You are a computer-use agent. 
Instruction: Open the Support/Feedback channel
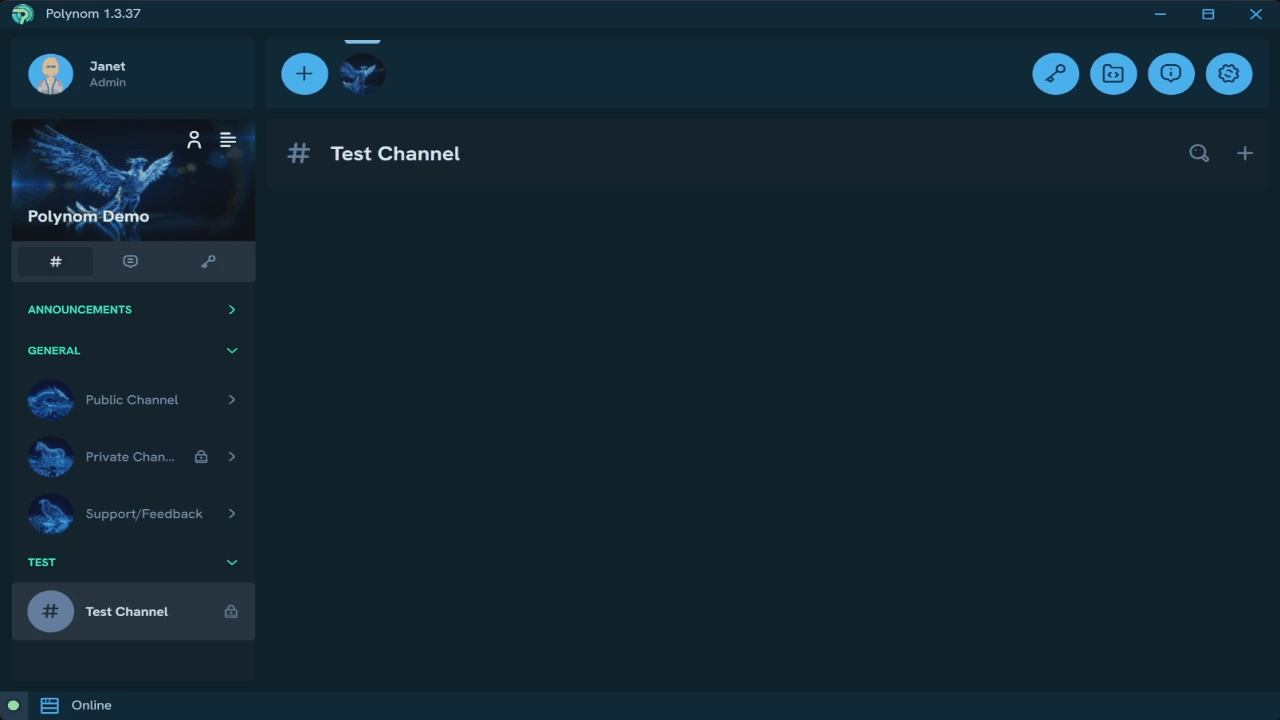[144, 513]
